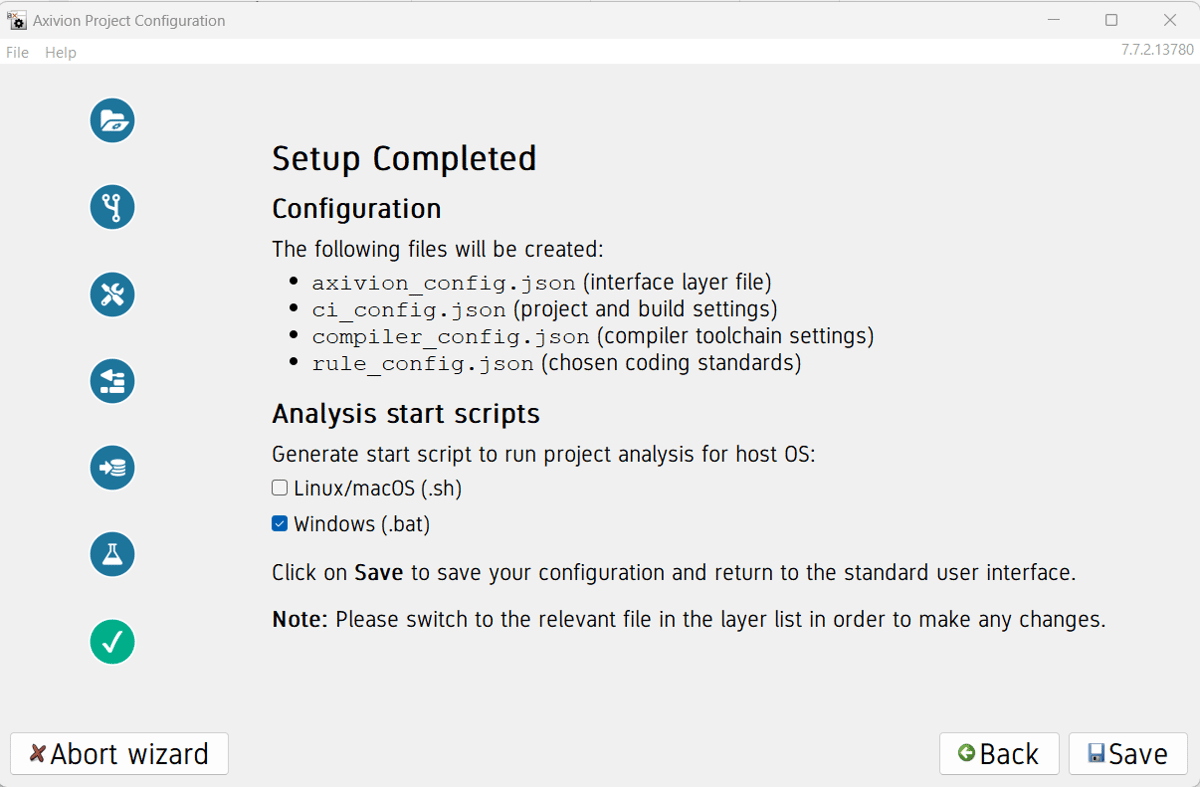Click the axivion_config.json file name text
Viewport: 1200px width, 787px height.
[x=443, y=283]
